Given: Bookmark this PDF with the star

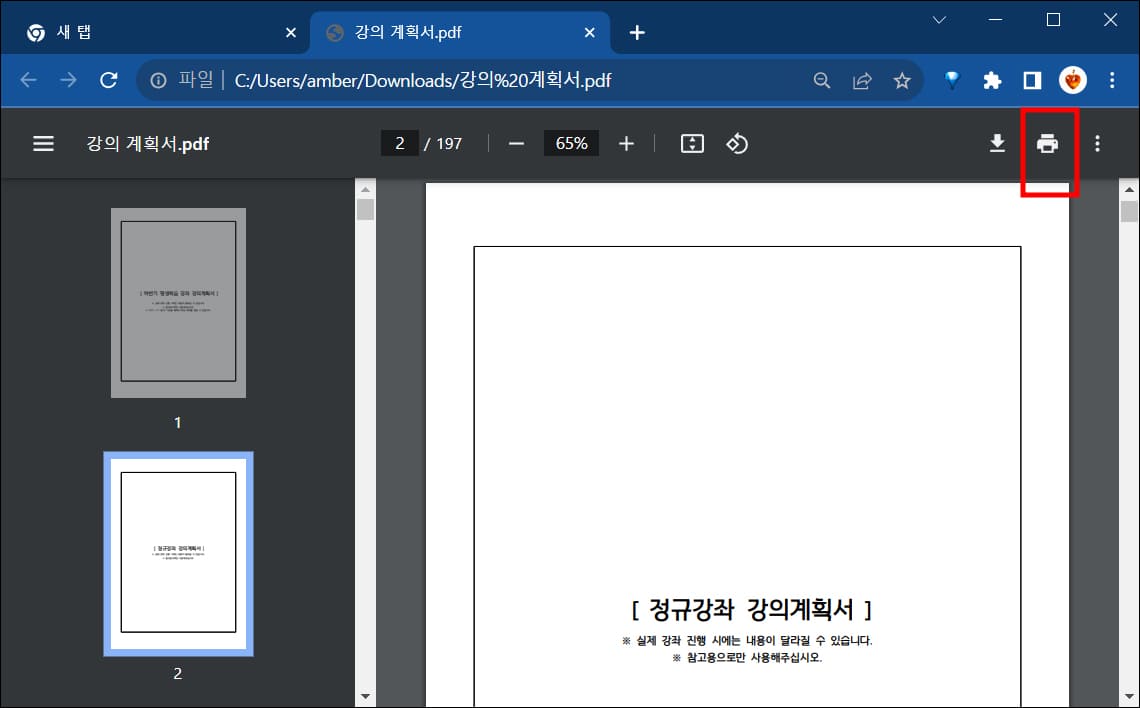Looking at the screenshot, I should pos(902,81).
